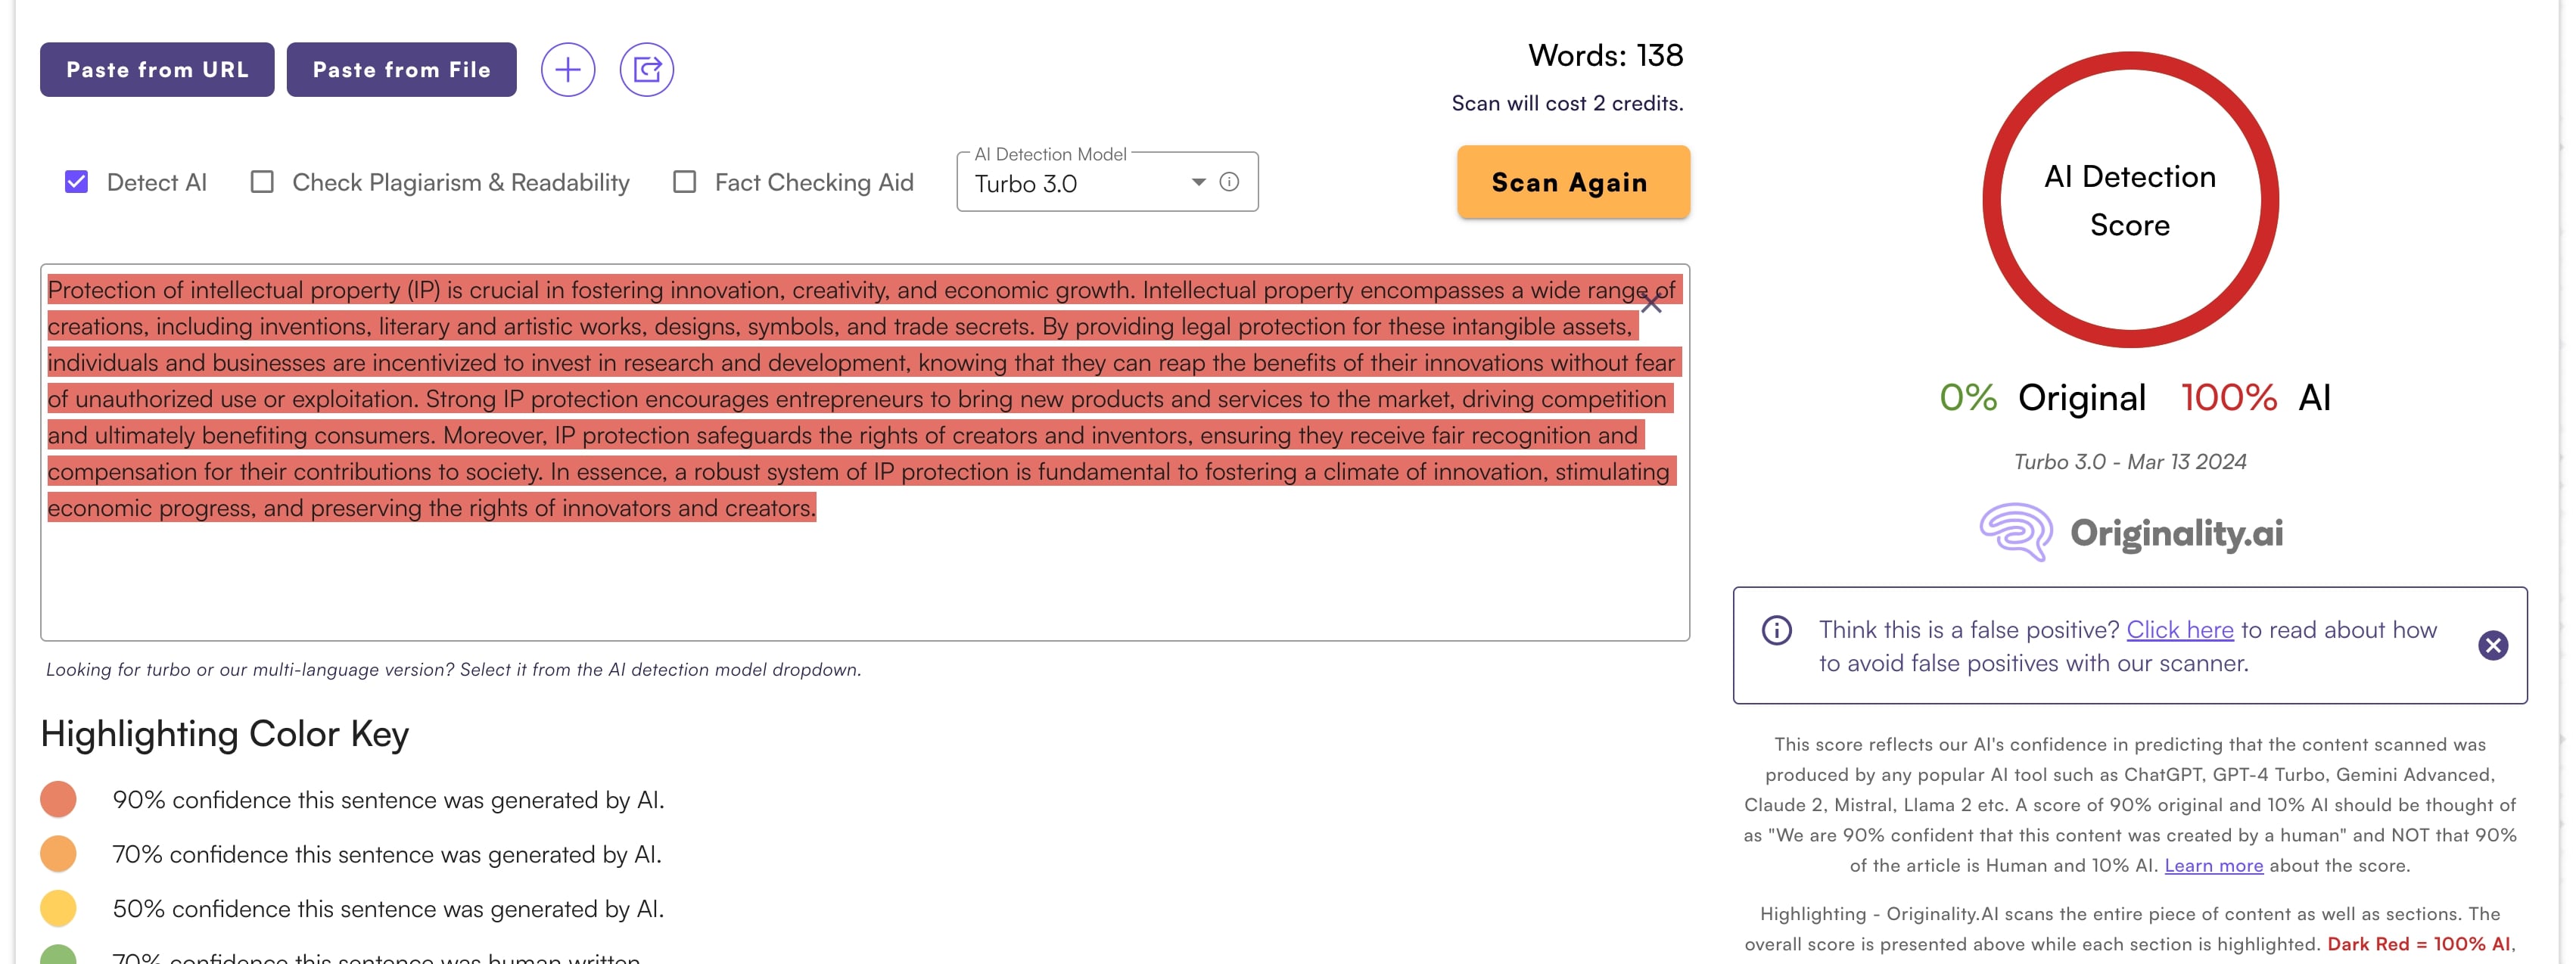Viewport: 2576px width, 964px height.
Task: Uncheck the Detect AI checkbox
Action: (x=77, y=182)
